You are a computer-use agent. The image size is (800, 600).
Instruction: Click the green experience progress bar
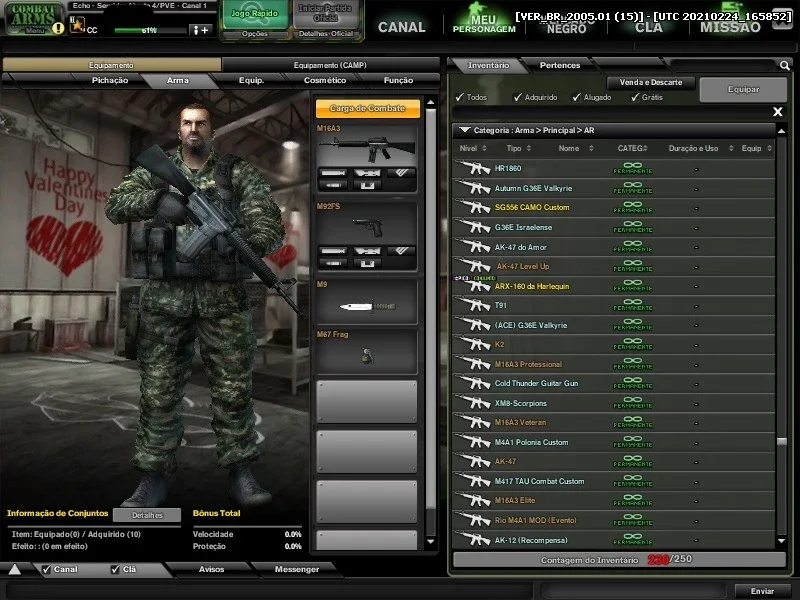(150, 30)
